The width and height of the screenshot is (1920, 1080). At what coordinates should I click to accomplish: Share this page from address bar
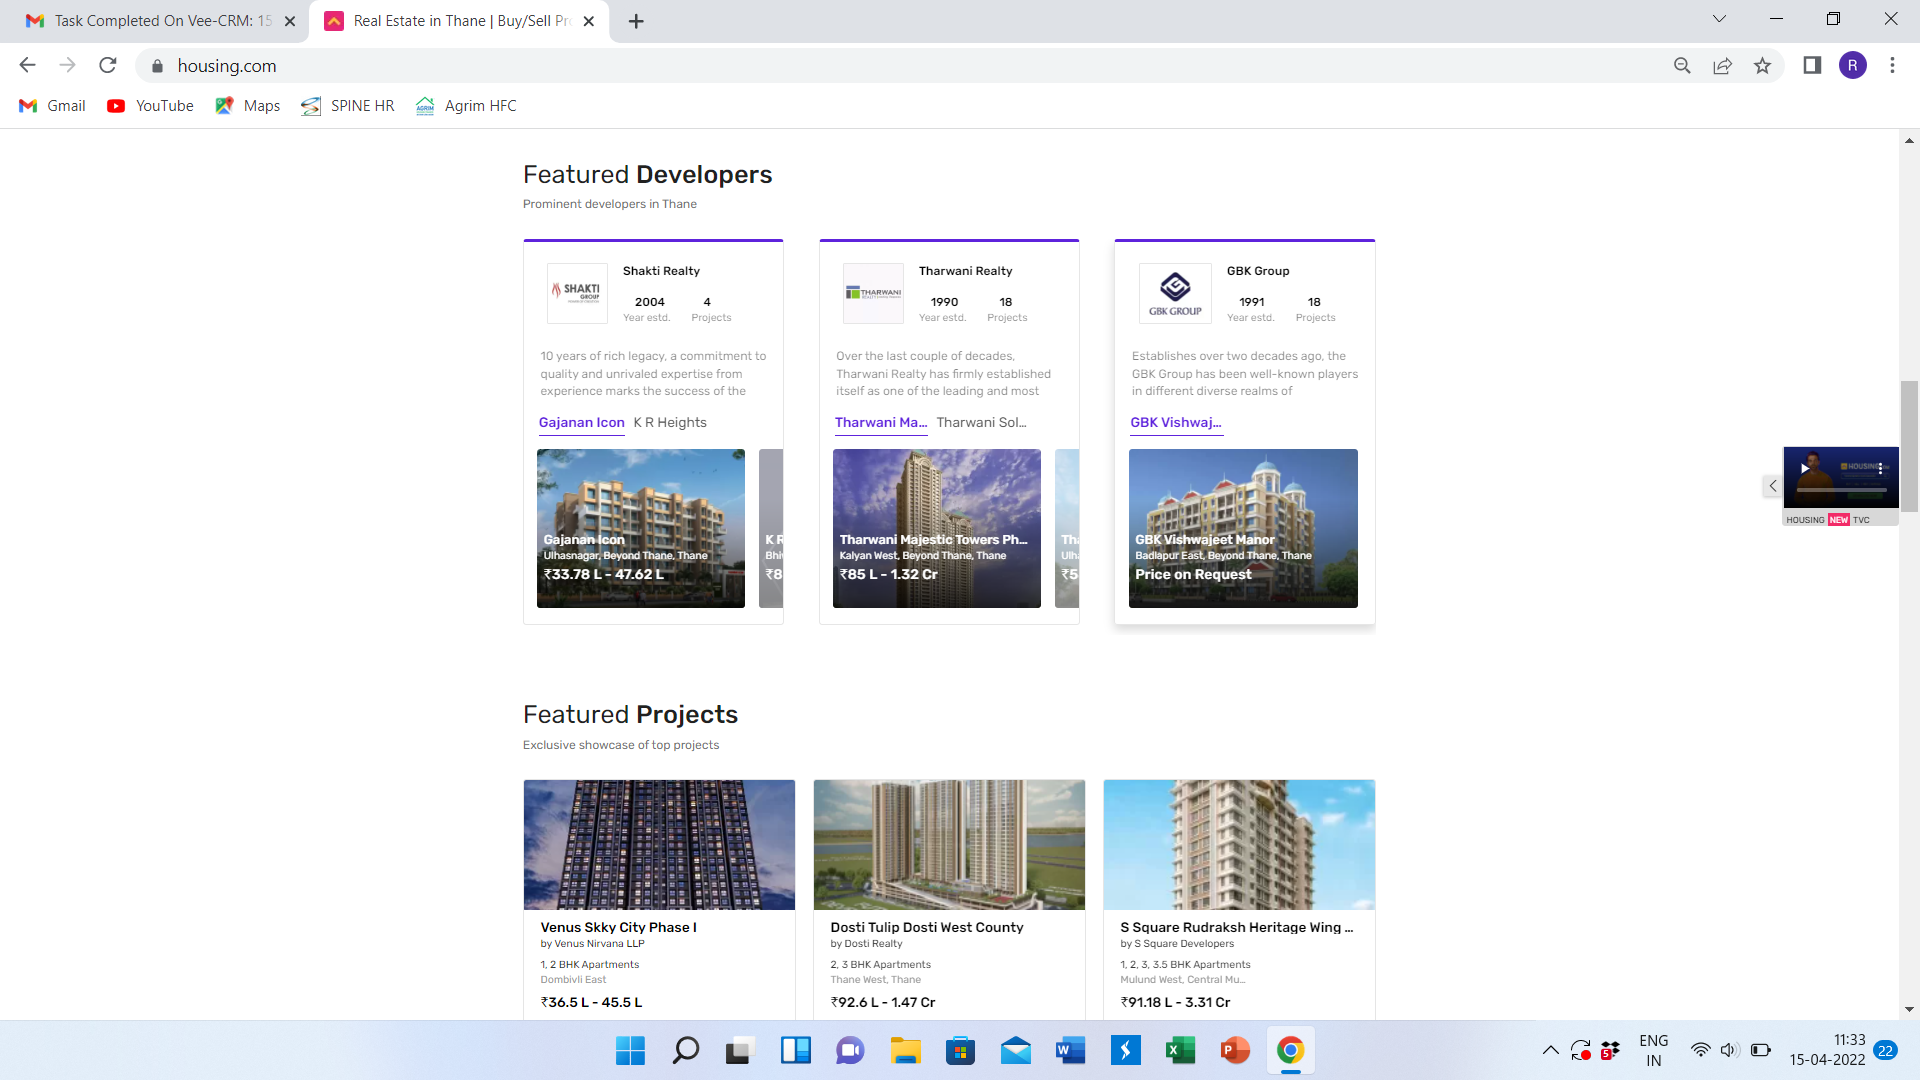coord(1722,66)
